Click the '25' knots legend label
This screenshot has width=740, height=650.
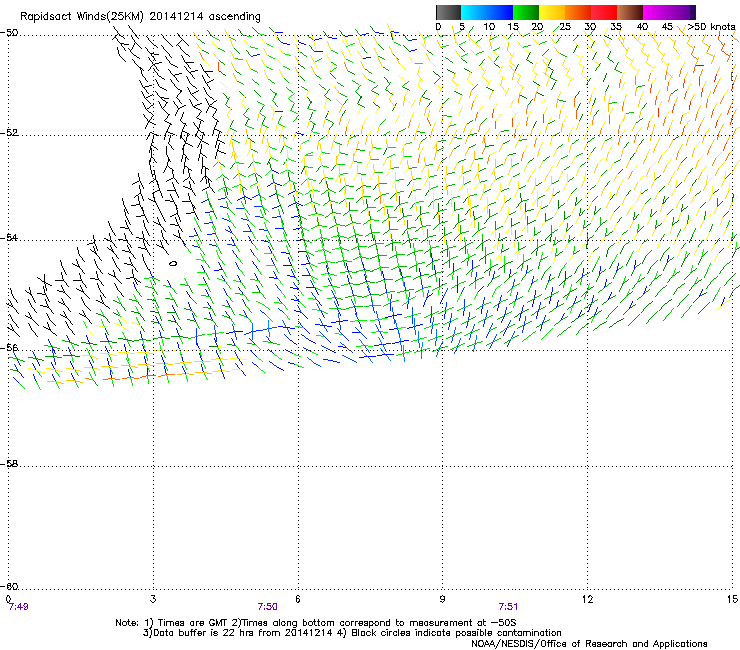565,27
